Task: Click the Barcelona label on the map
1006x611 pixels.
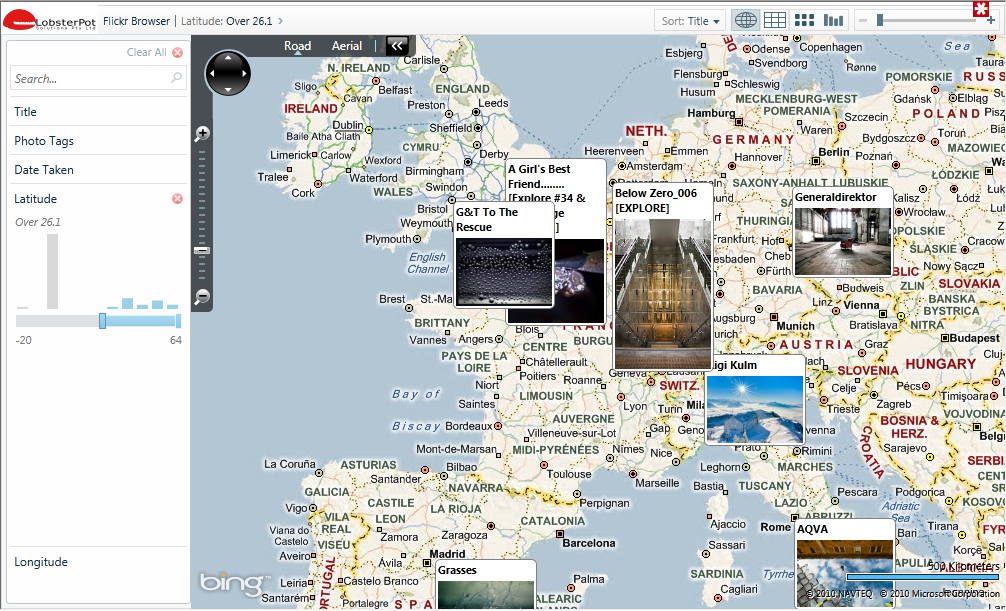Action: tap(589, 543)
